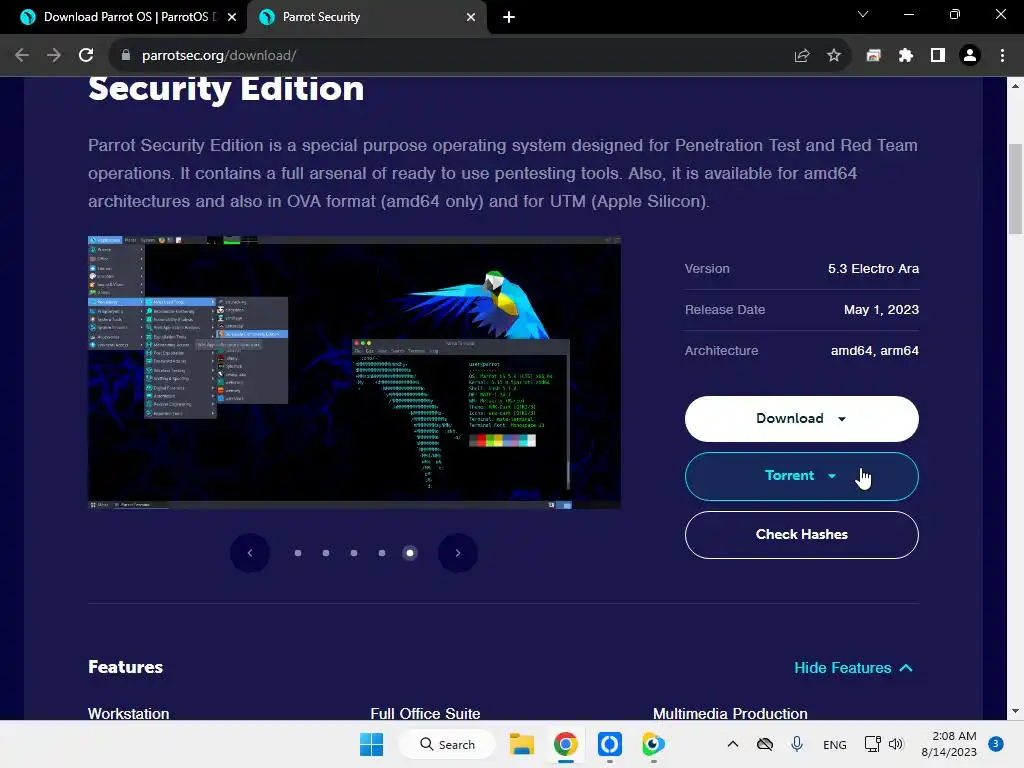Open a new browser tab
The height and width of the screenshot is (768, 1024).
coord(509,17)
